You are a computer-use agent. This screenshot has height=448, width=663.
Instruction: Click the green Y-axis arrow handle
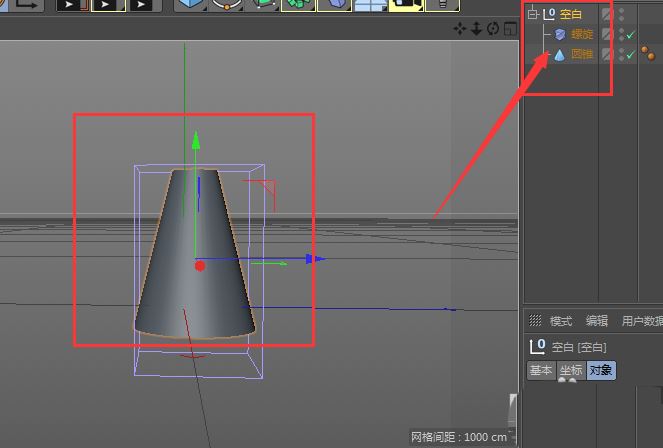(196, 141)
